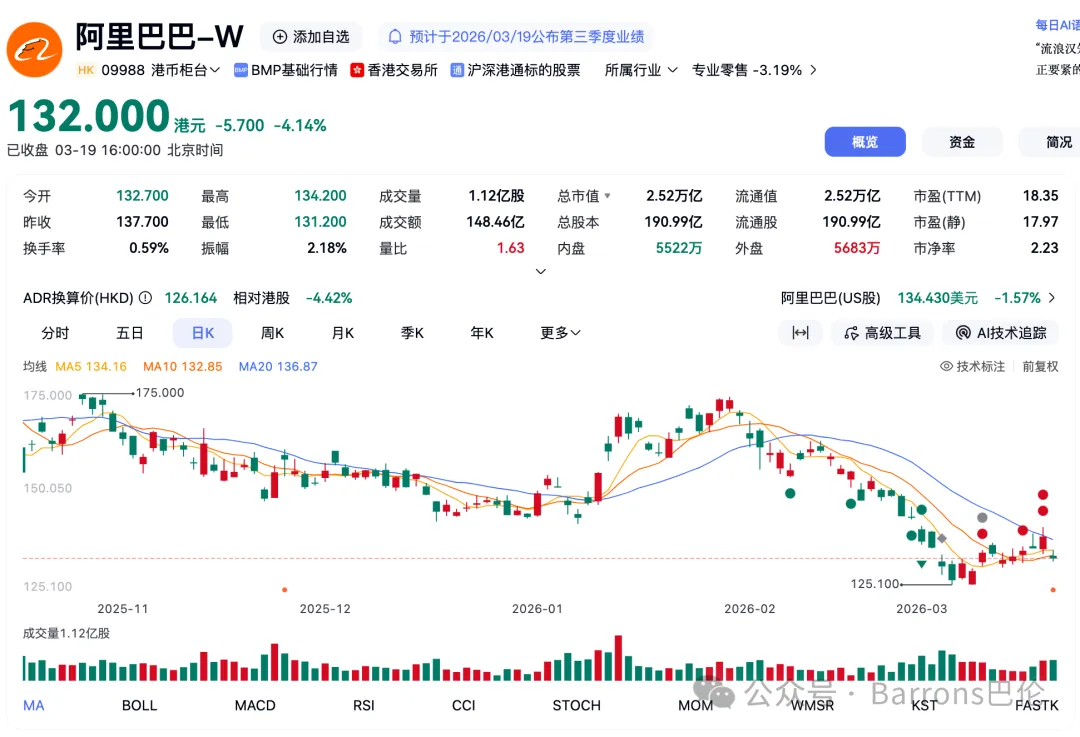Select the MOM indicator tab

tap(695, 705)
